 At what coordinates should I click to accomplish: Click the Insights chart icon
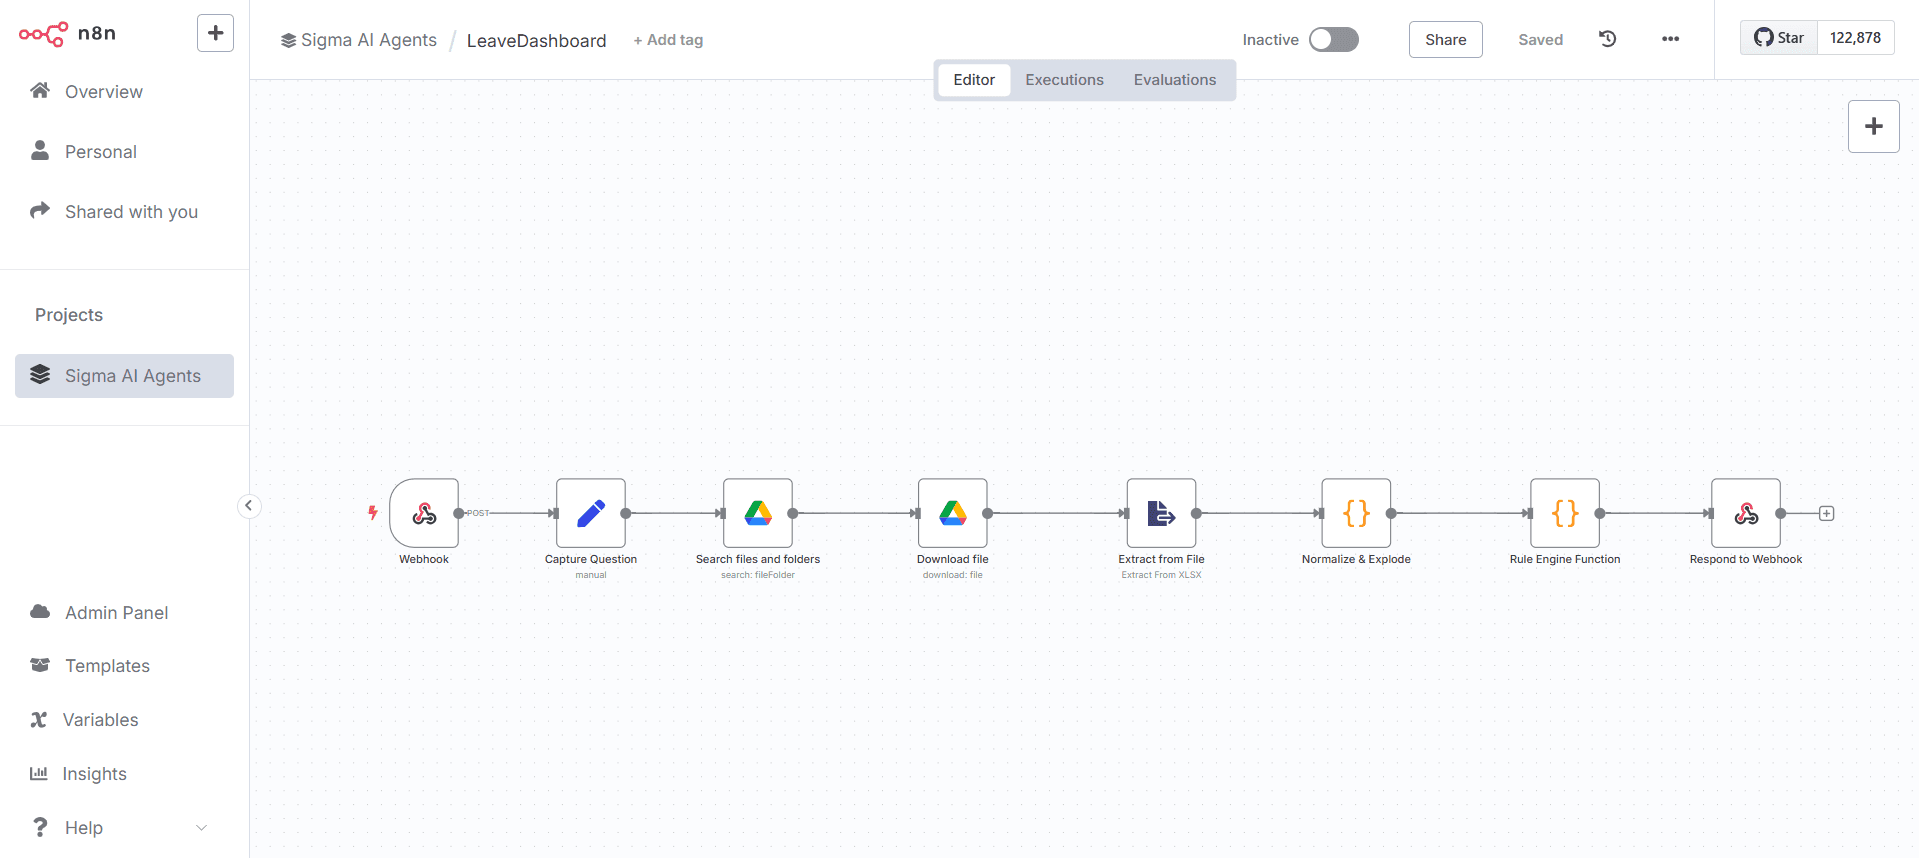pos(39,773)
